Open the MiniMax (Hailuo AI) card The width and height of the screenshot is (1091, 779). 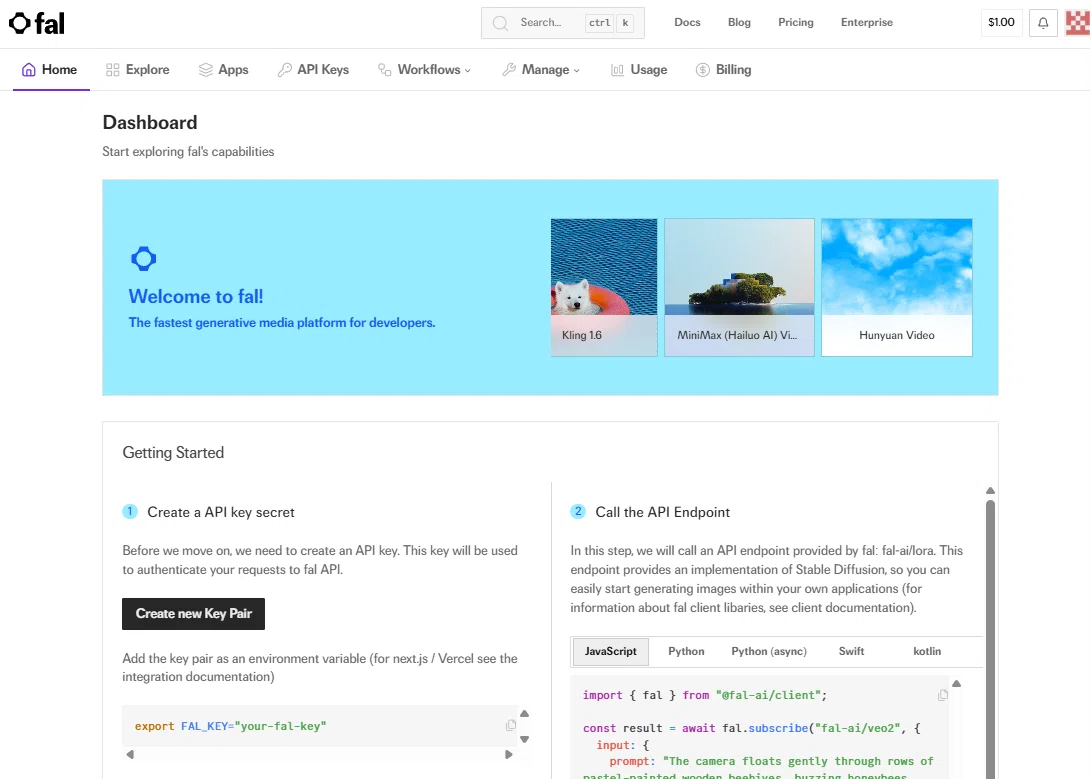click(x=739, y=288)
